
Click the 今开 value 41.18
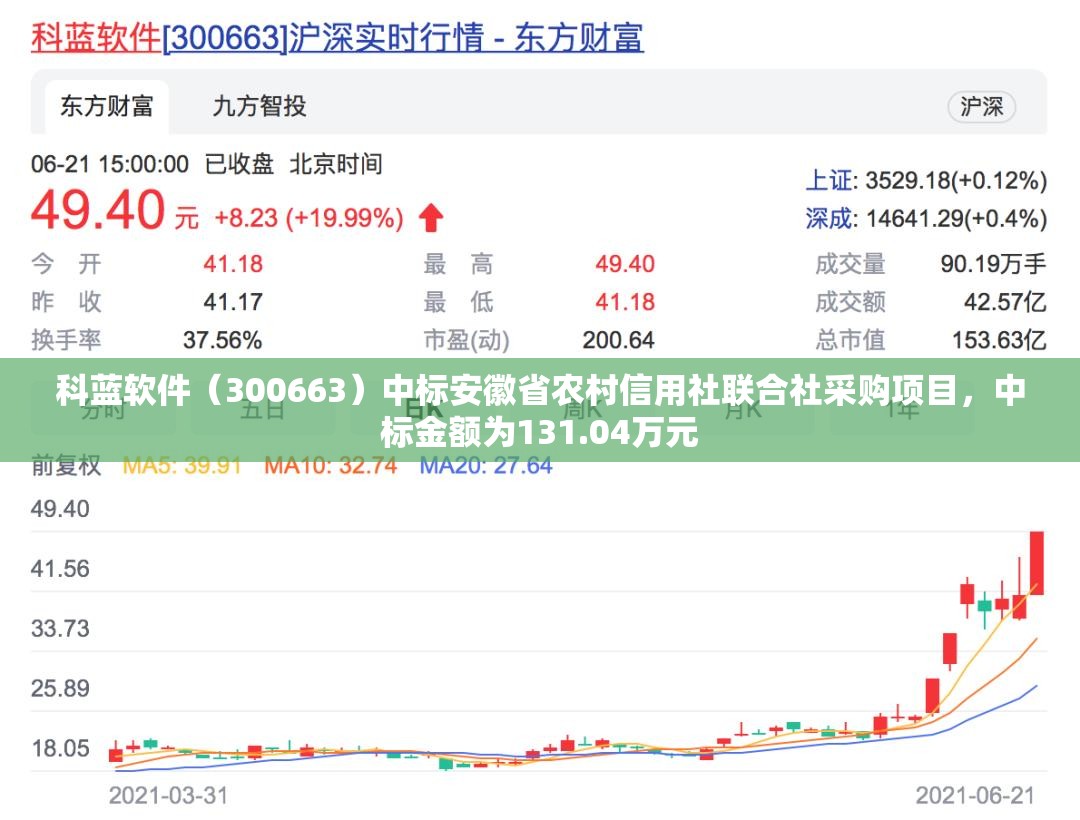click(233, 264)
